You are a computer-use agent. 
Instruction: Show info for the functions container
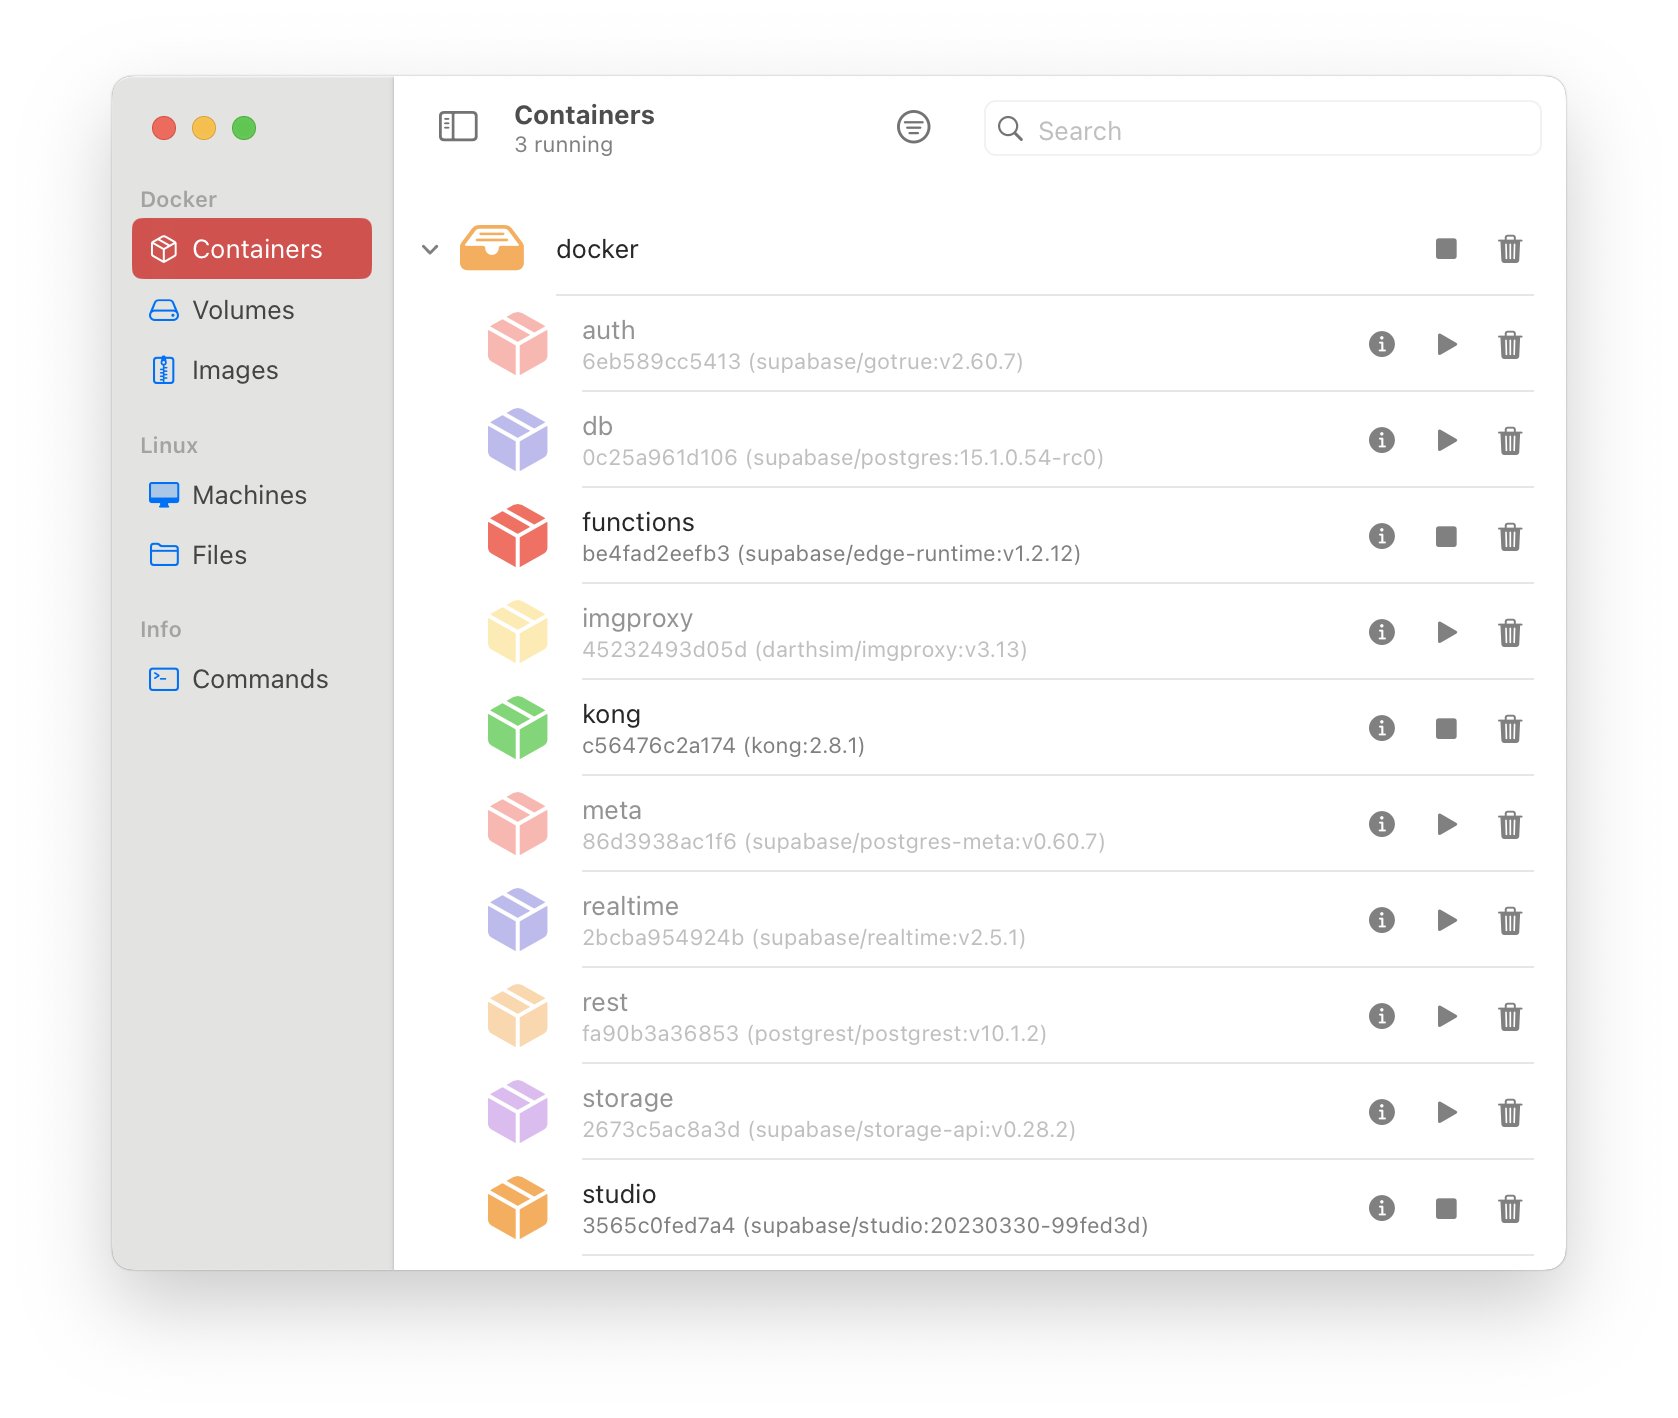(1382, 536)
